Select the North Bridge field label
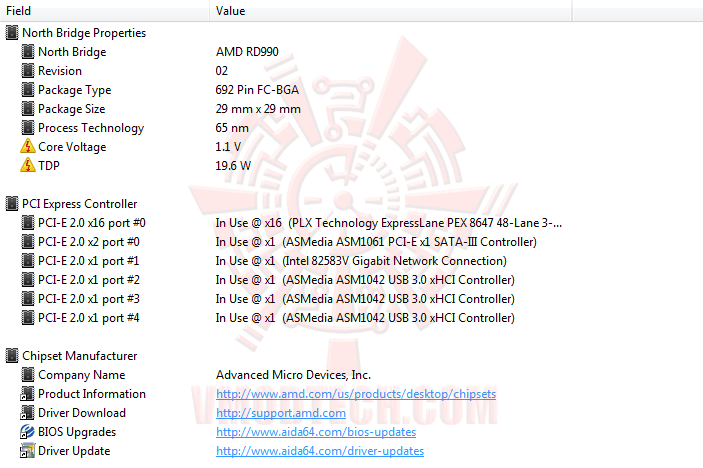 pos(72,52)
